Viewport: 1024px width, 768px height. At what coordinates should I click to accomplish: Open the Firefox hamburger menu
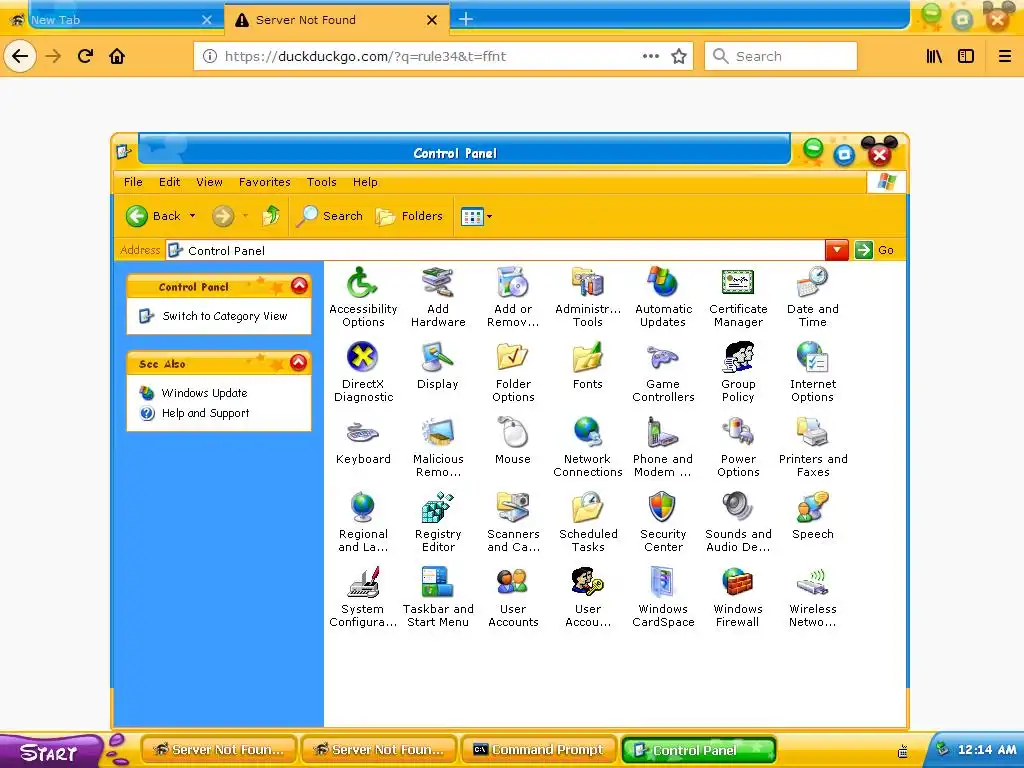[x=1004, y=56]
